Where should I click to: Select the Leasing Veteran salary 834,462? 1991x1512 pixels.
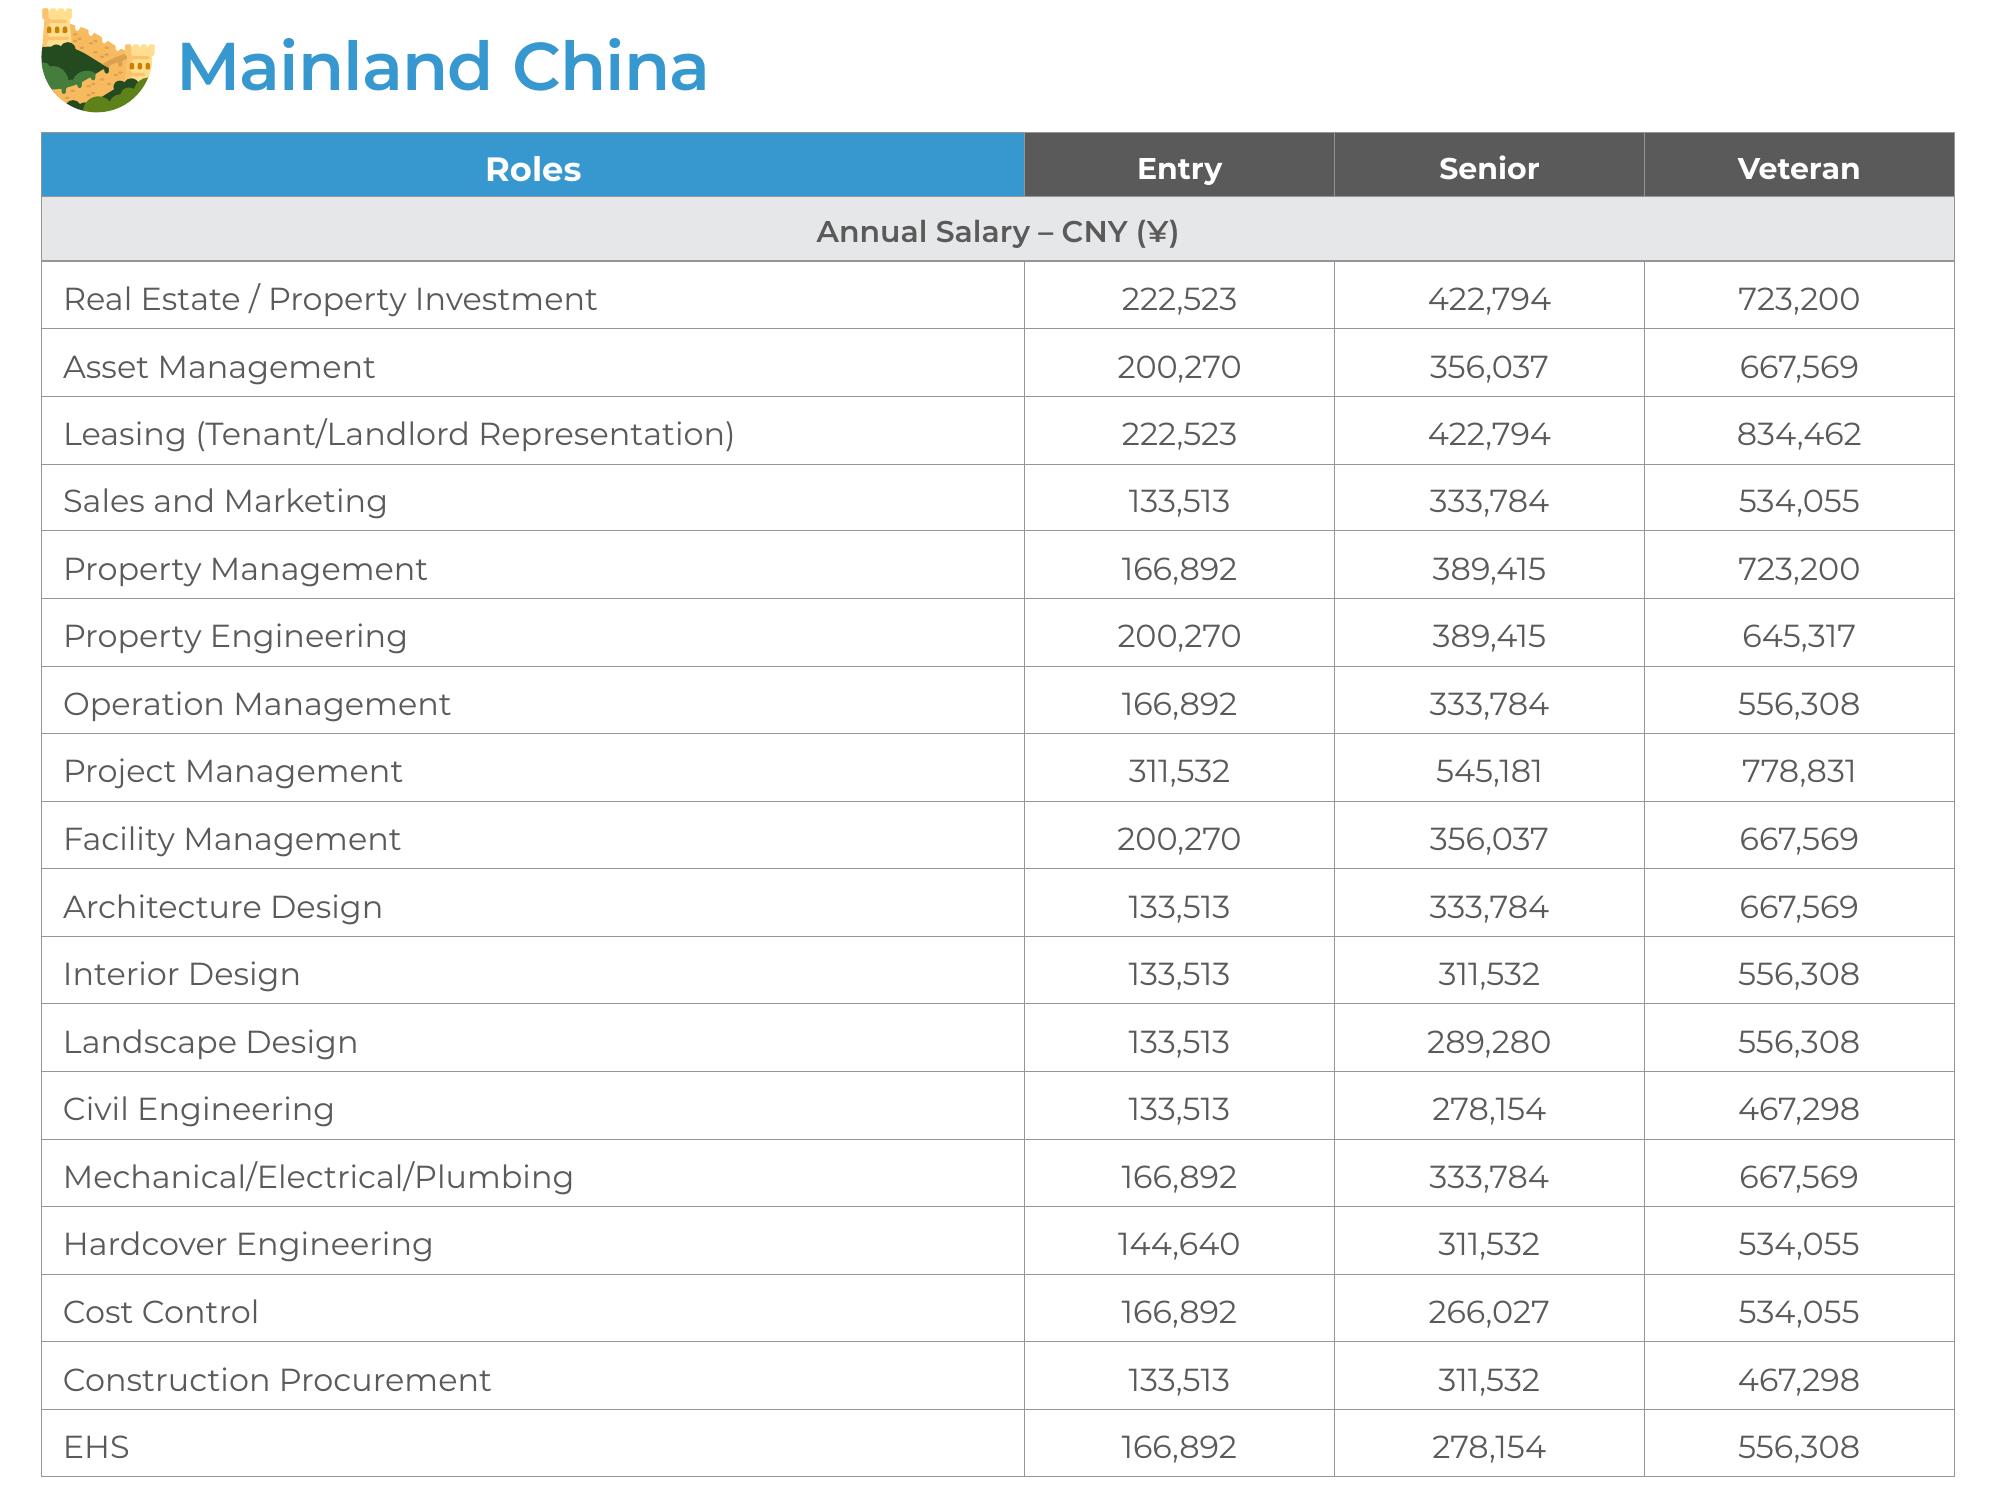click(x=1798, y=434)
